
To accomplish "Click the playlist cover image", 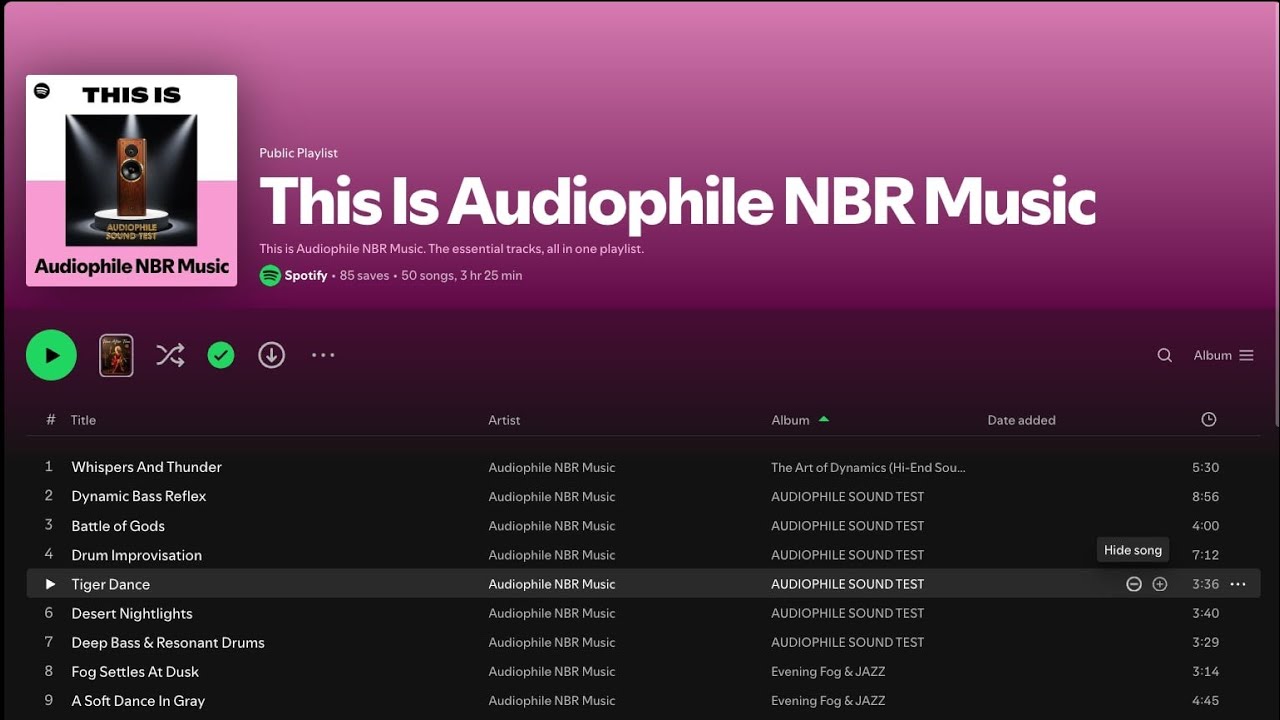I will coord(132,180).
